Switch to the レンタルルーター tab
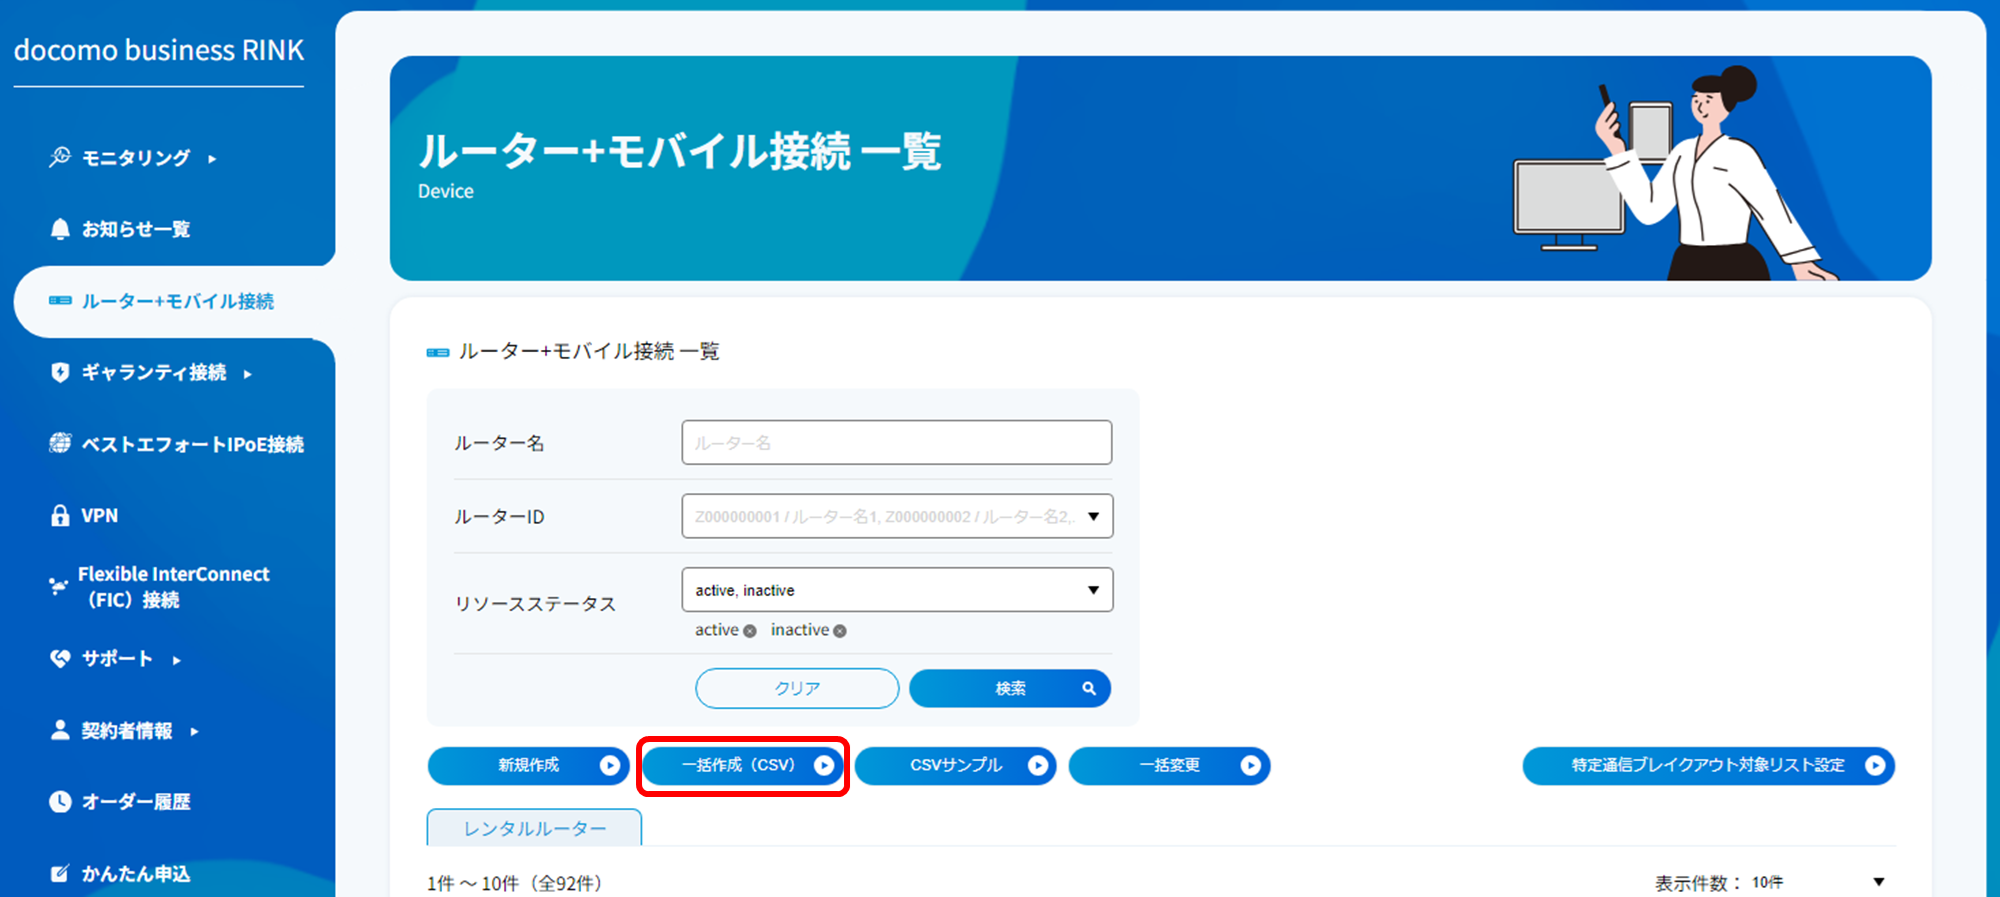This screenshot has height=897, width=2000. [534, 828]
